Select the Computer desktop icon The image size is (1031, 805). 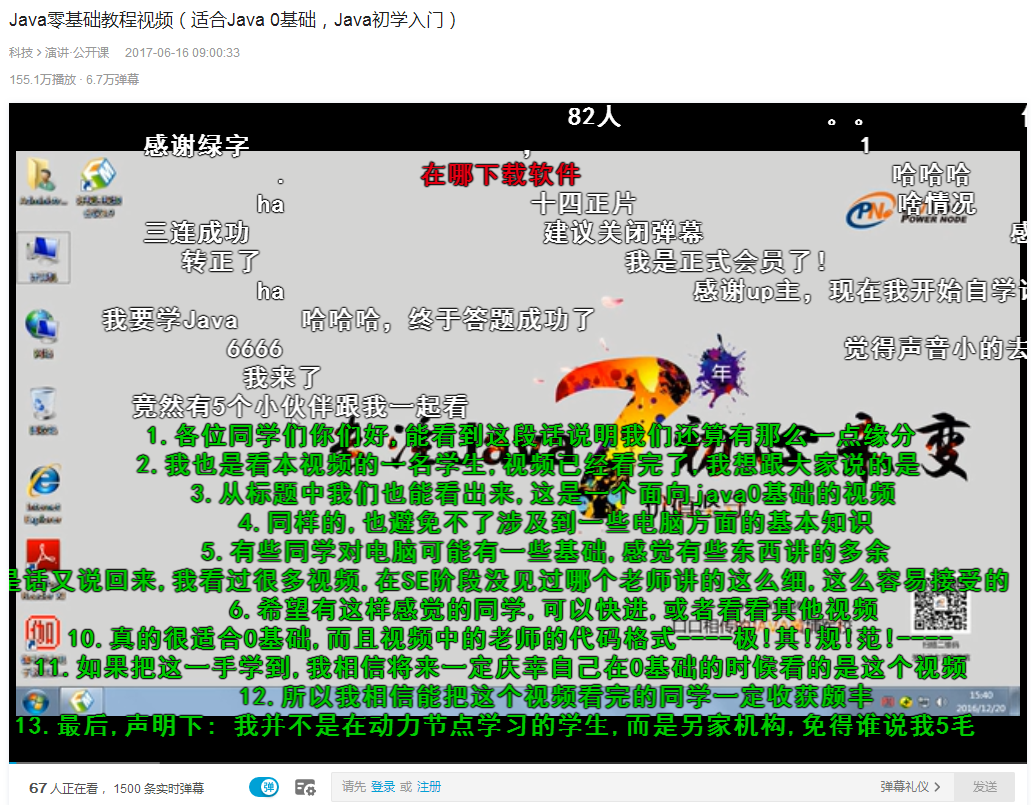(x=43, y=255)
